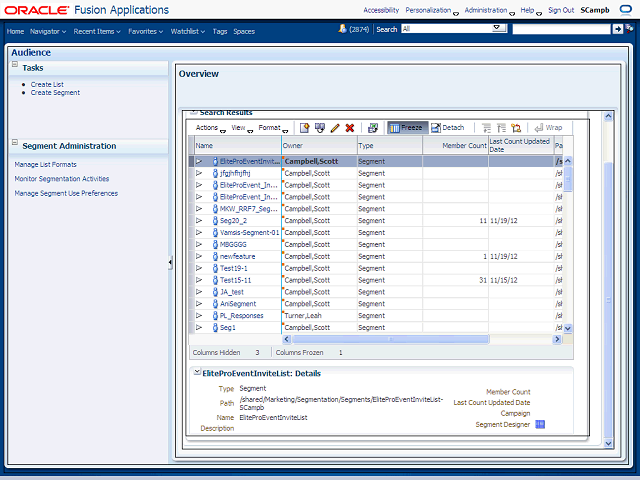Click the horizontal scrollbar right arrow
The height and width of the screenshot is (480, 640).
click(x=557, y=339)
